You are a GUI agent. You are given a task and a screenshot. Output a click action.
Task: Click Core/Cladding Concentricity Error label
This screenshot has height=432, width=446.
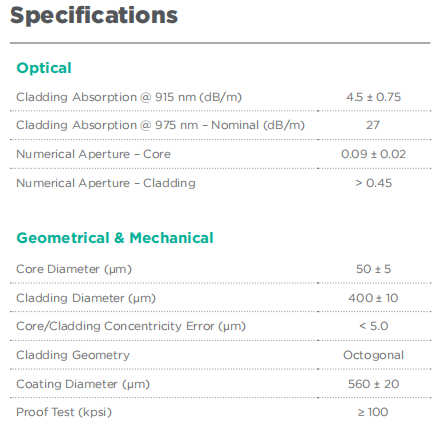131,326
